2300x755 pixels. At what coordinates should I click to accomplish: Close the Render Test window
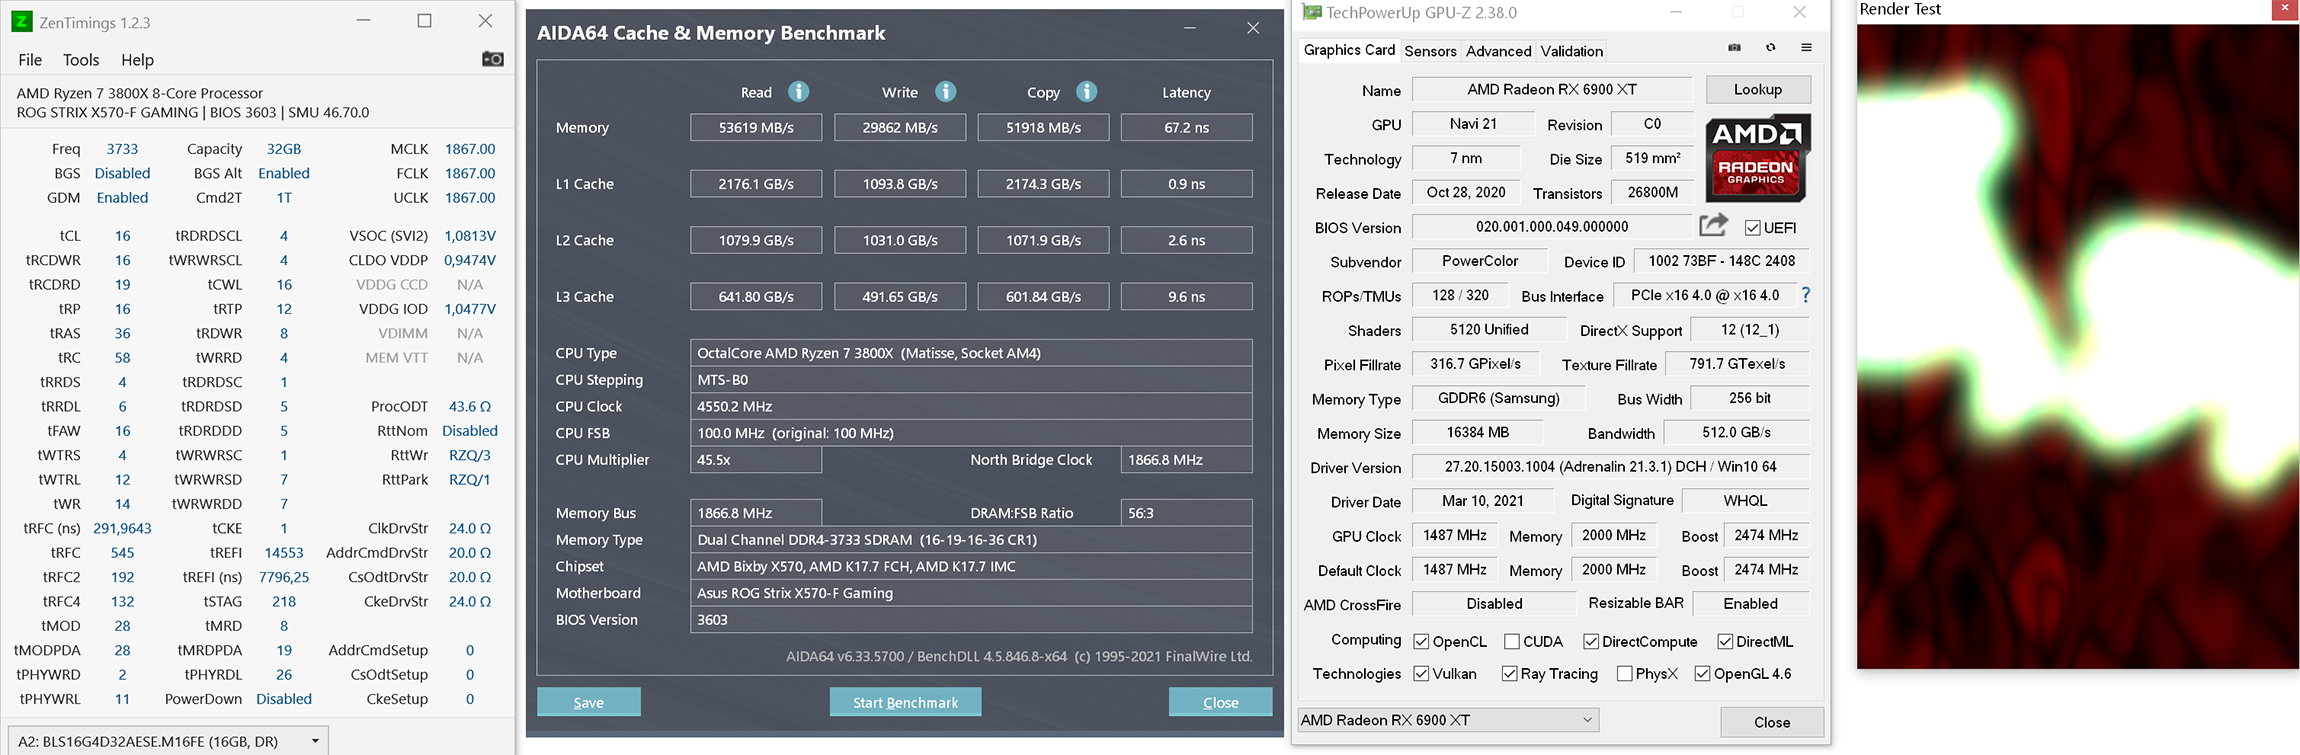click(2285, 9)
